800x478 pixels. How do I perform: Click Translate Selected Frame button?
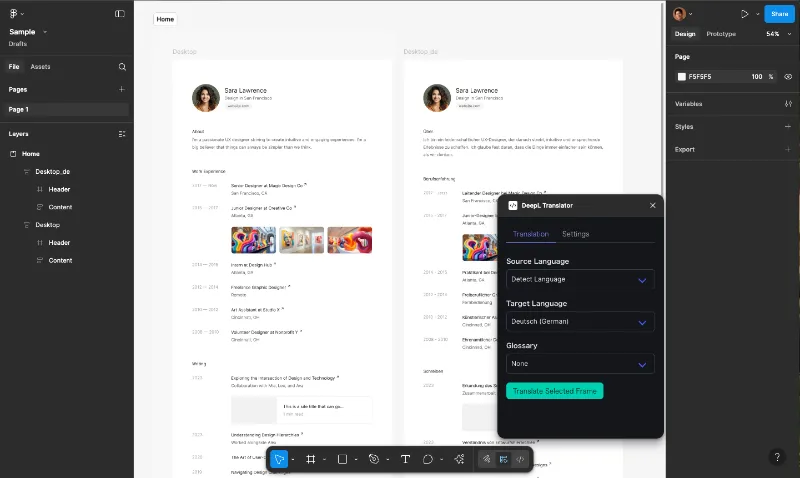tap(555, 391)
